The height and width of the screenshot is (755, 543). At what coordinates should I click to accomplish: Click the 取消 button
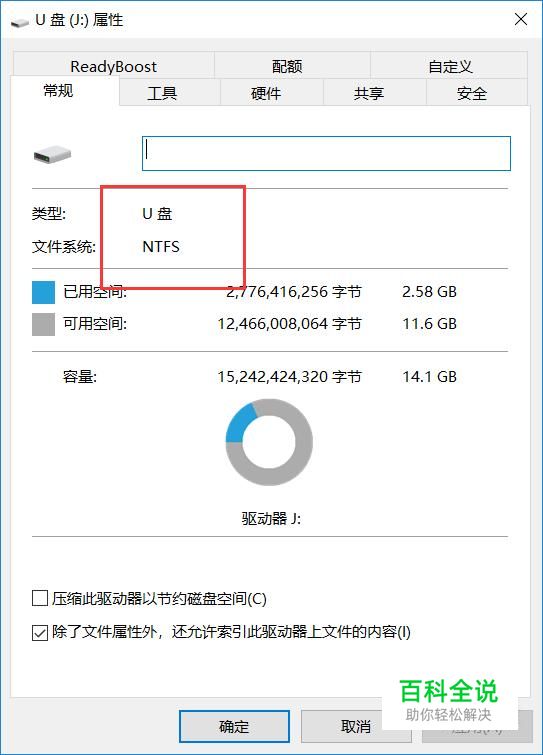pyautogui.click(x=356, y=726)
